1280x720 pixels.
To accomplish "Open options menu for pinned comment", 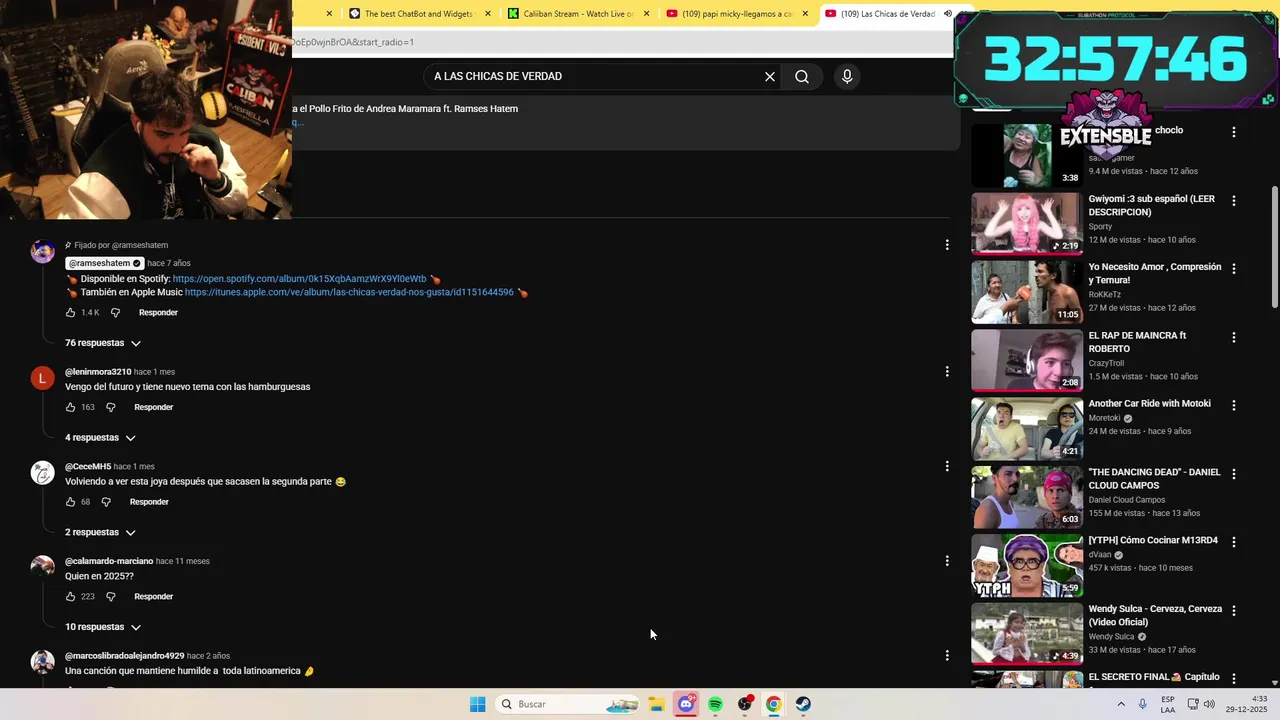I will point(947,245).
